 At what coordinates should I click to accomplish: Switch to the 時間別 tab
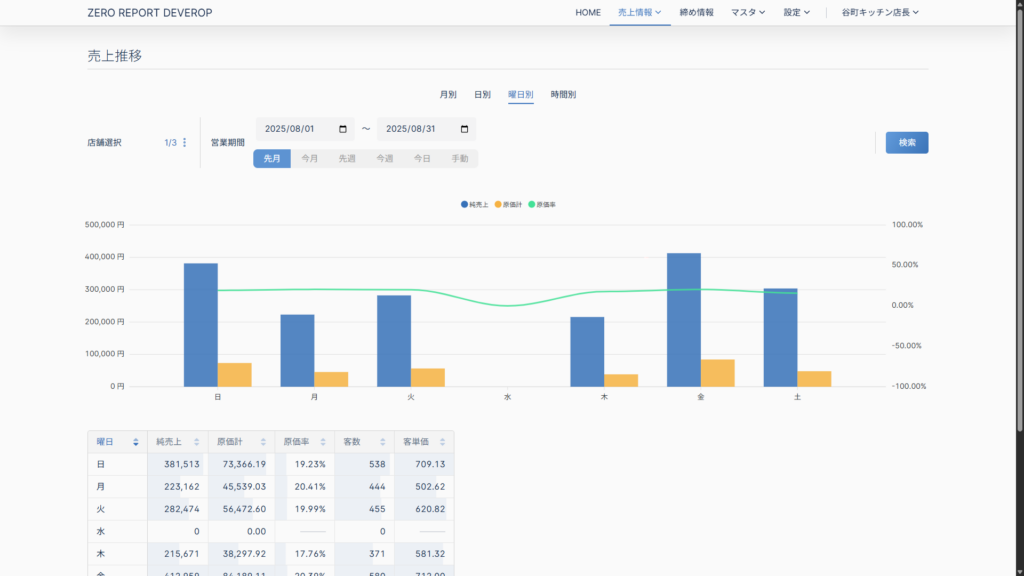tap(563, 95)
